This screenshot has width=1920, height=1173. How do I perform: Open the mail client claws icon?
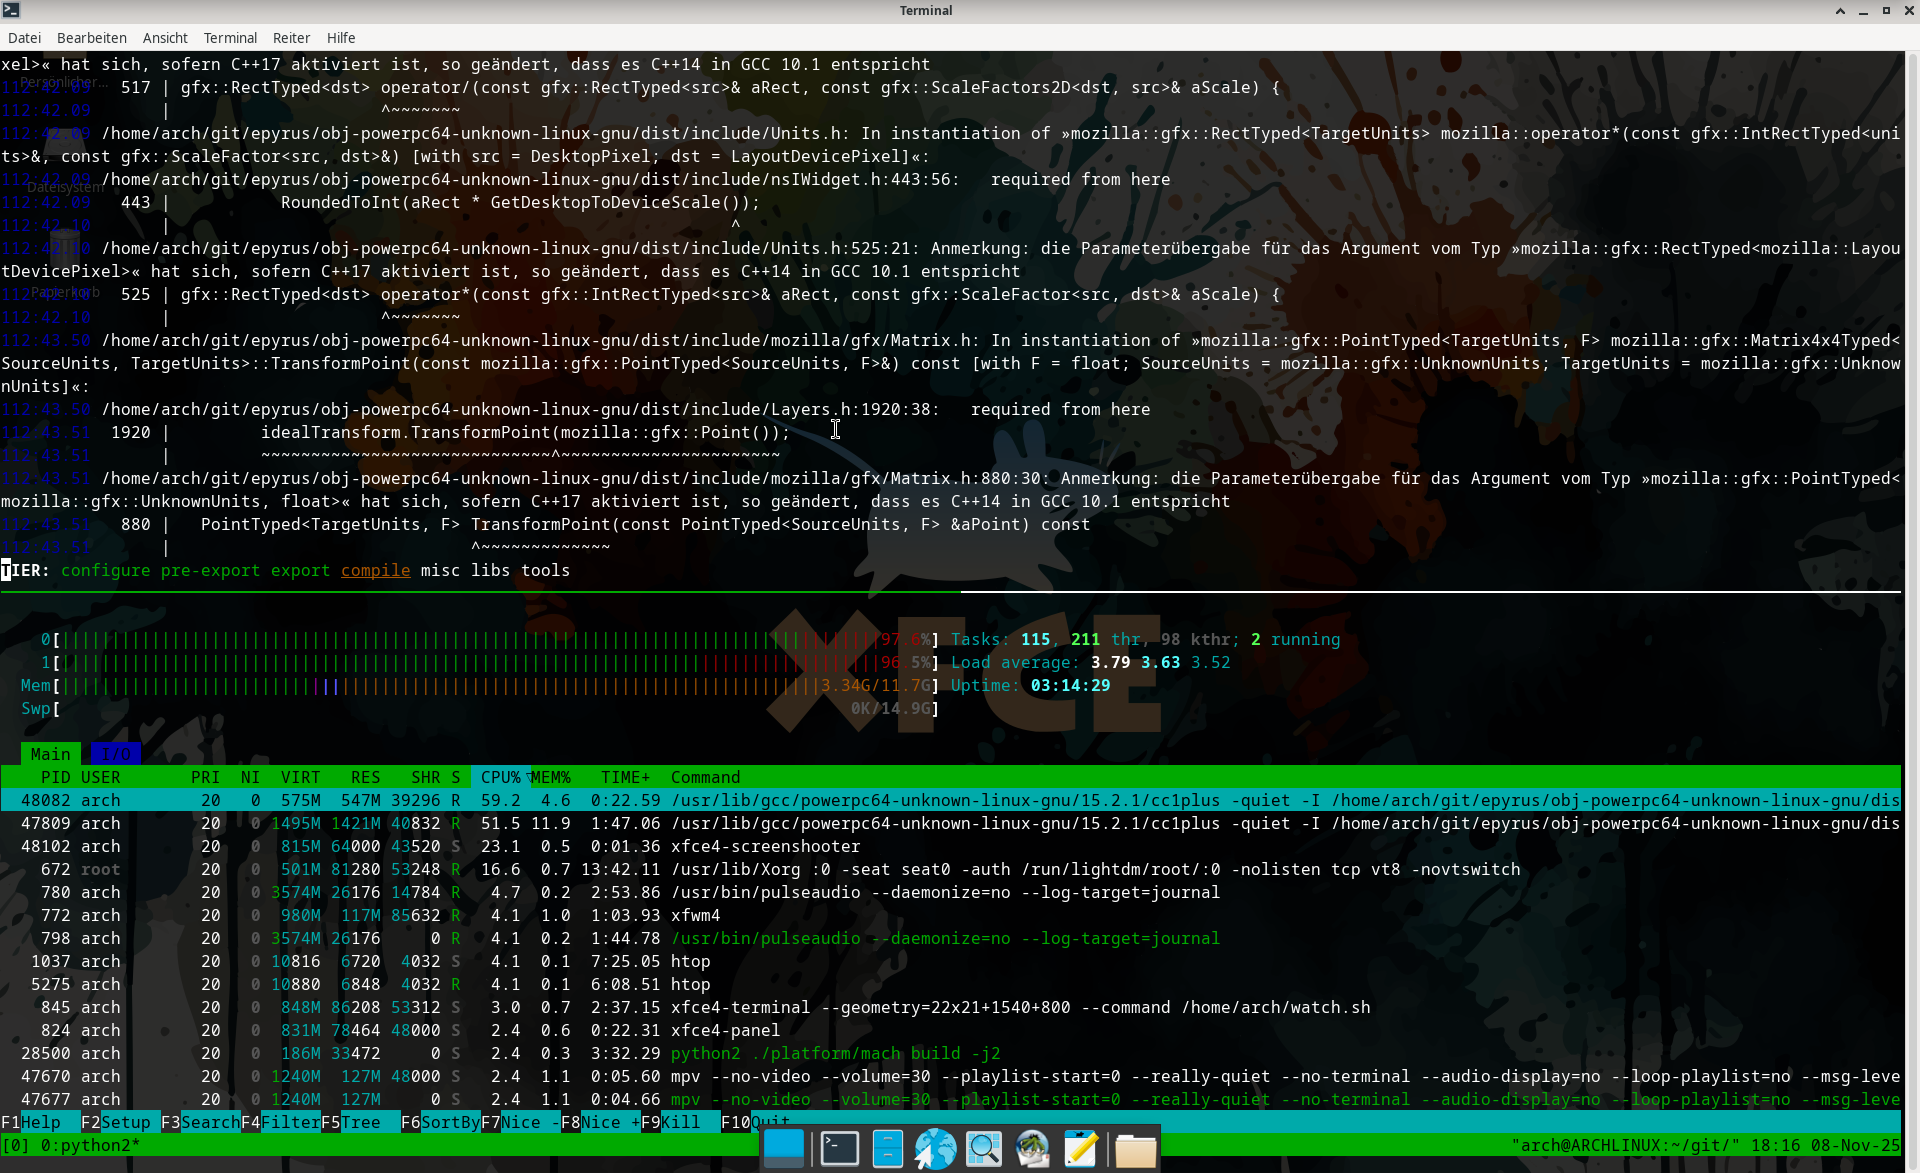[x=1032, y=1149]
